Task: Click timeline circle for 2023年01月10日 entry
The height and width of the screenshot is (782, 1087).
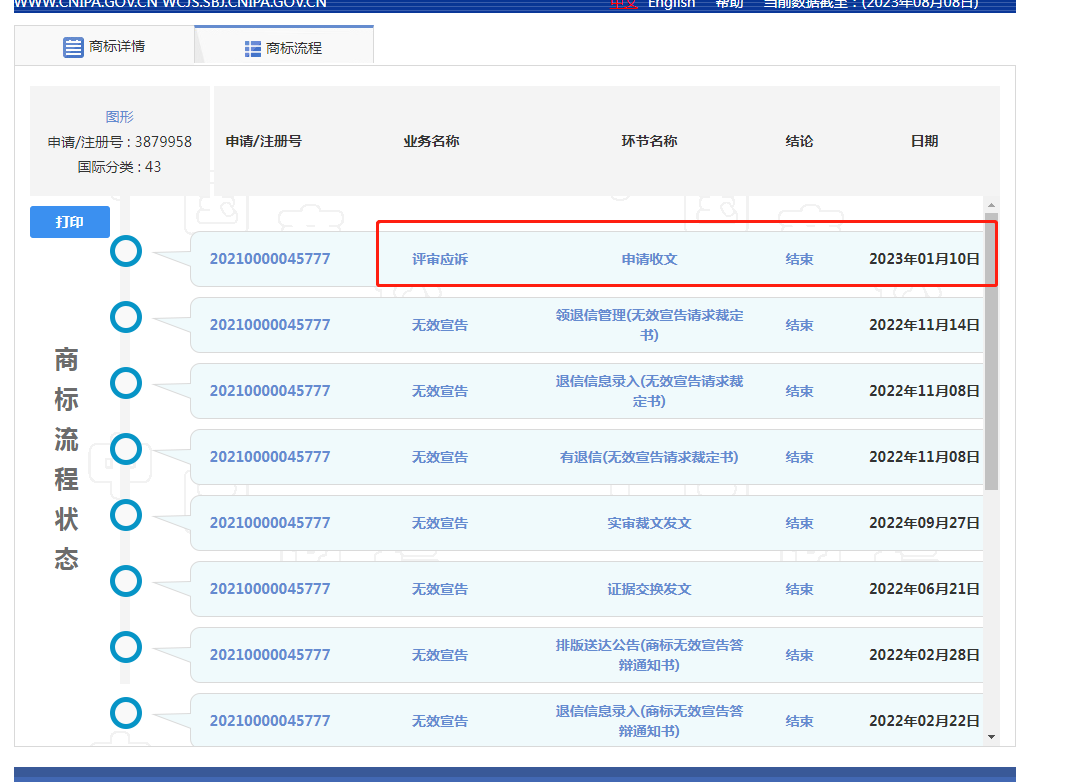Action: point(125,251)
